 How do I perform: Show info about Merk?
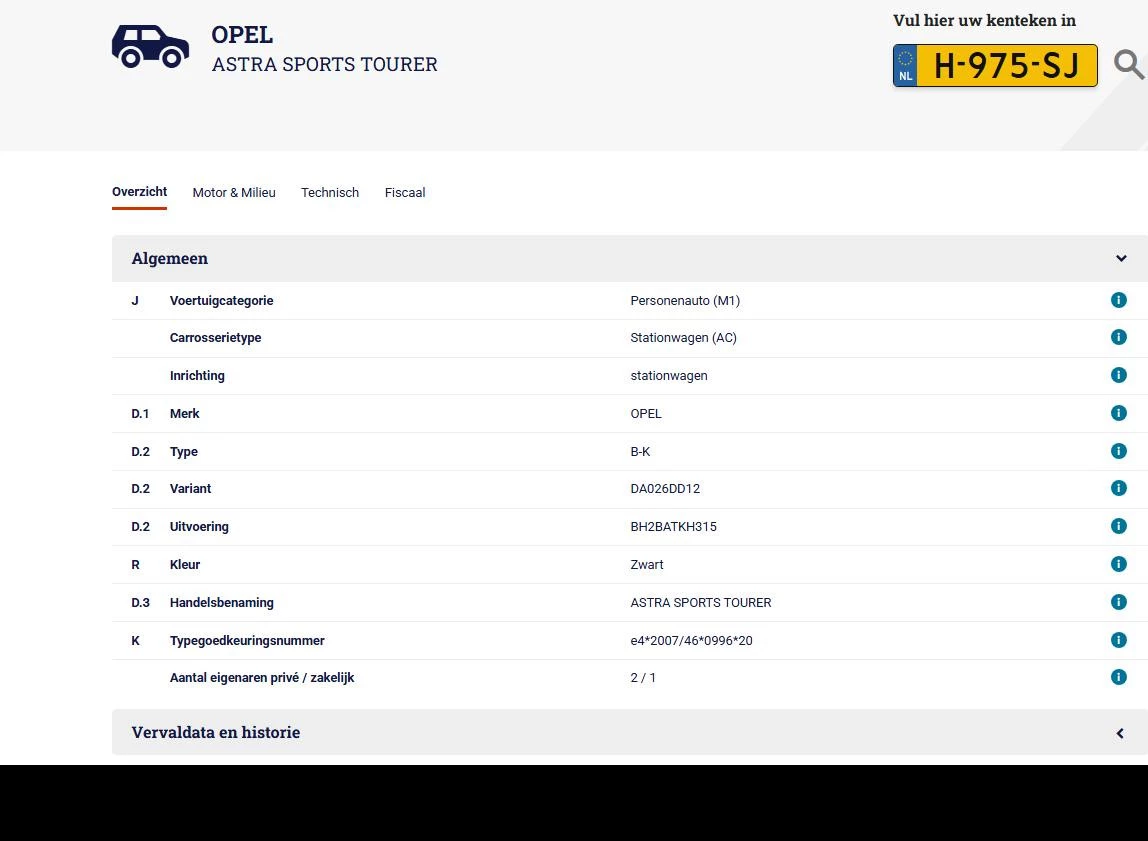coord(1119,413)
